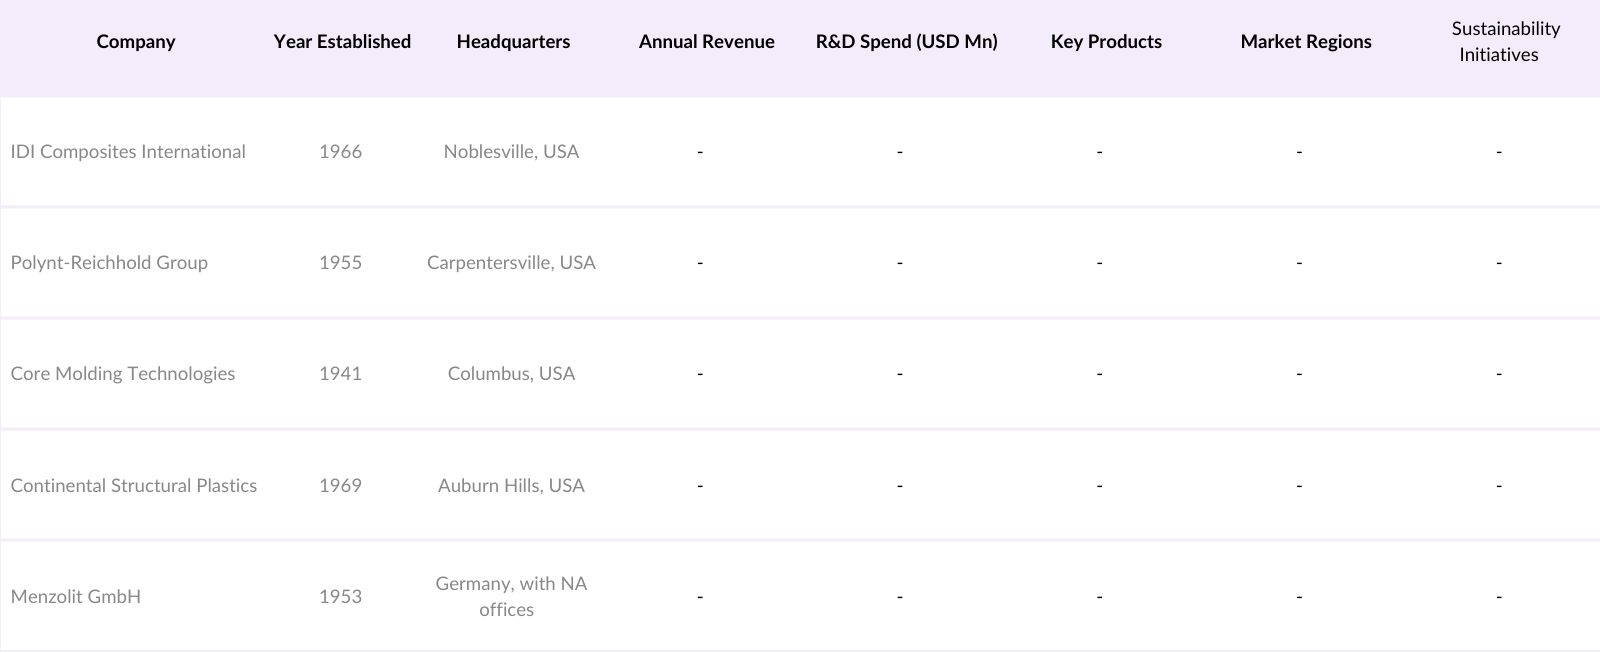Select the Carpentersville, USA headquarters cell
Screen dimensions: 1600x653
[511, 263]
